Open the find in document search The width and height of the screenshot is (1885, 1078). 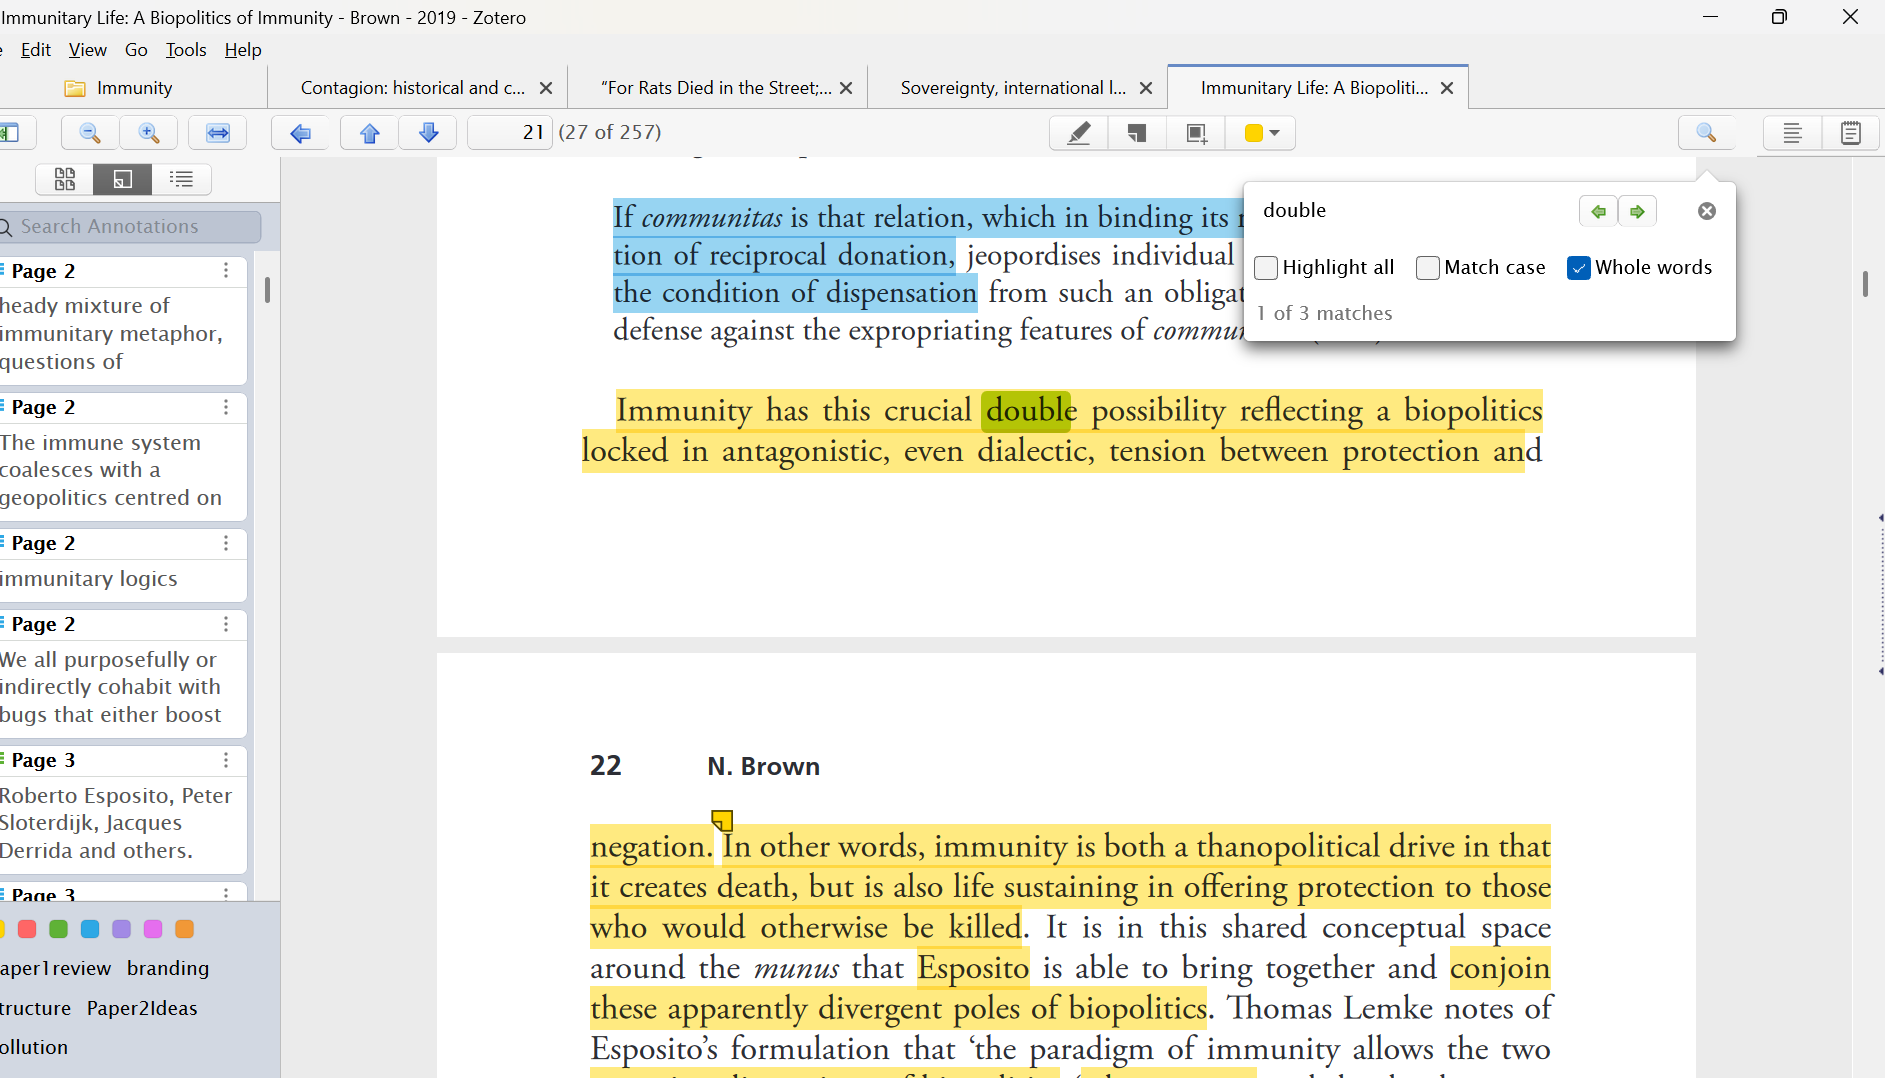click(x=1707, y=133)
